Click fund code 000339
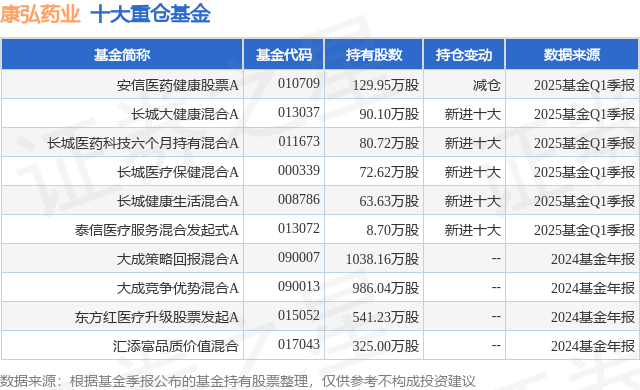640x390 pixels. tap(299, 171)
